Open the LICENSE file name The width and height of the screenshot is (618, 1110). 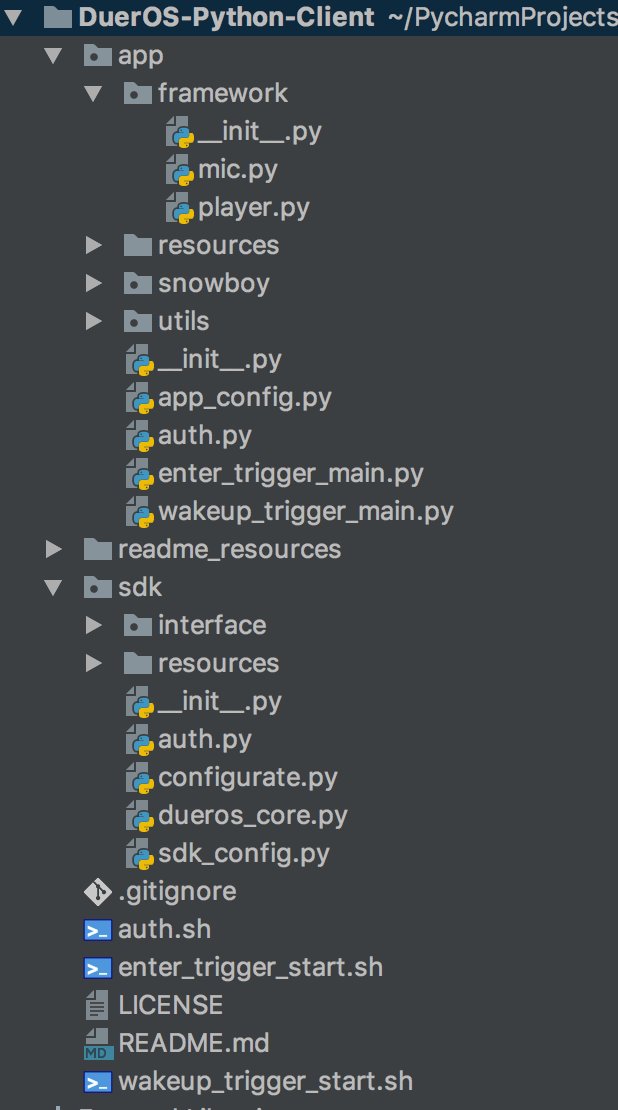171,1005
